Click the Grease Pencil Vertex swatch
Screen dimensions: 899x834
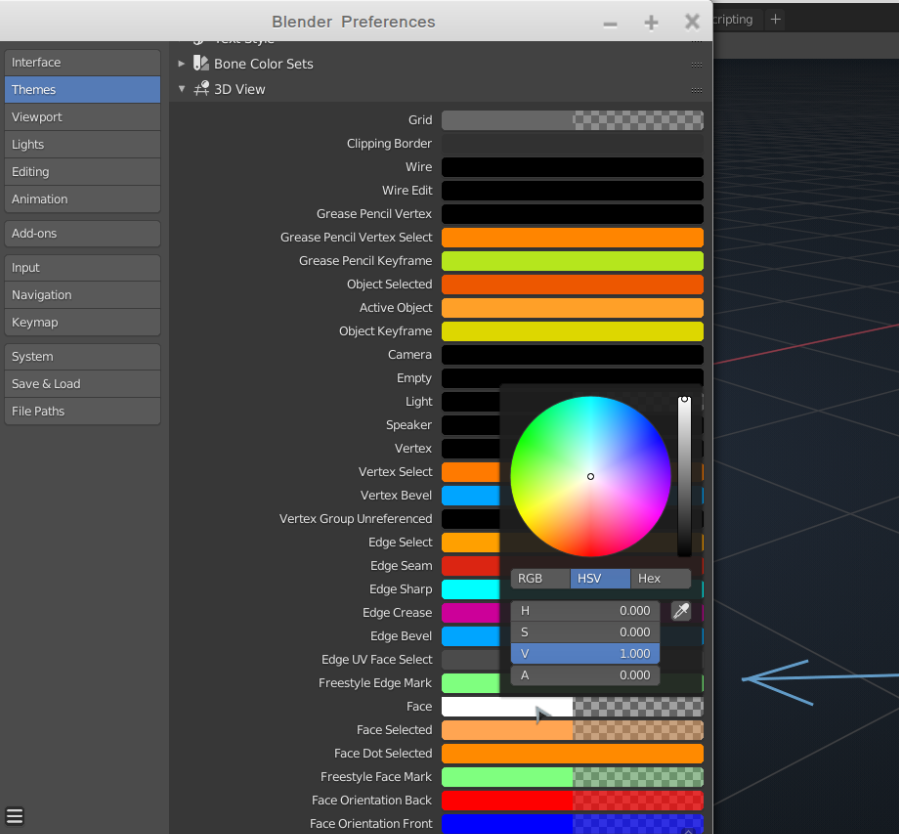572,214
